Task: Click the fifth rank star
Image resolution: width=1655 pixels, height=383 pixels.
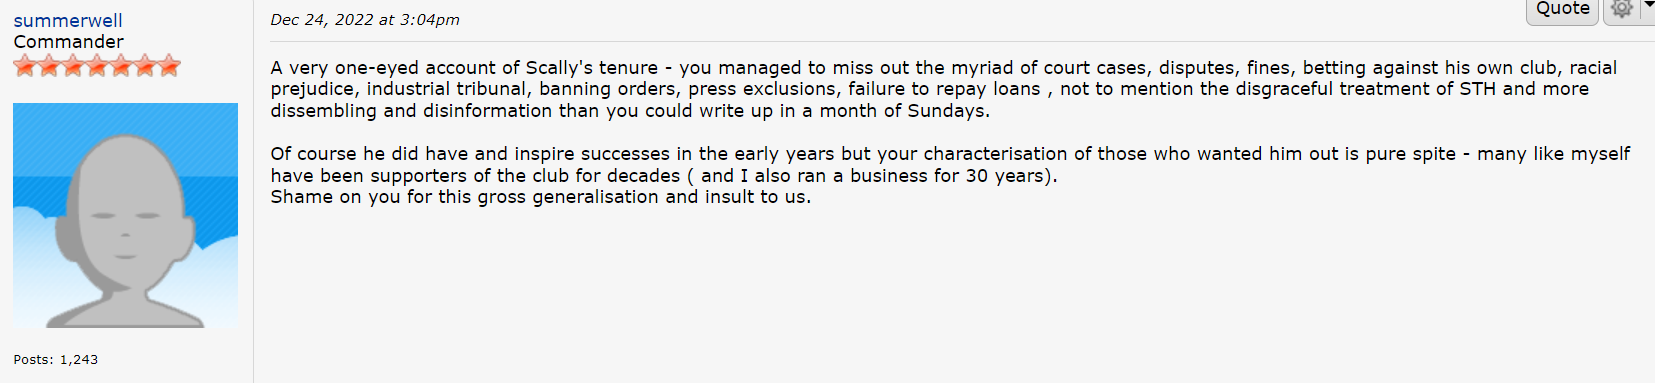Action: tap(121, 67)
